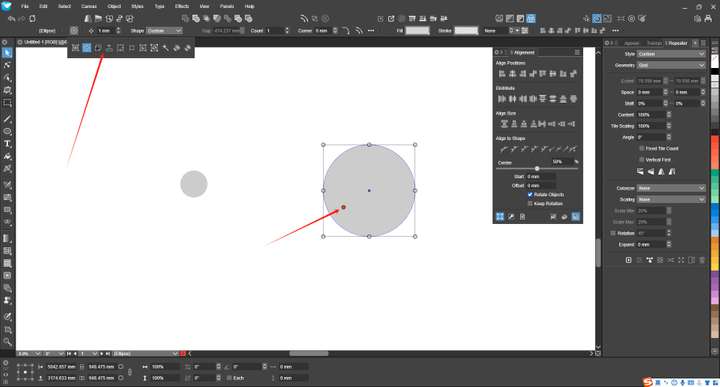Screen dimensions: 720x387
Task: Click first Align to Shape icon
Action: pos(504,149)
